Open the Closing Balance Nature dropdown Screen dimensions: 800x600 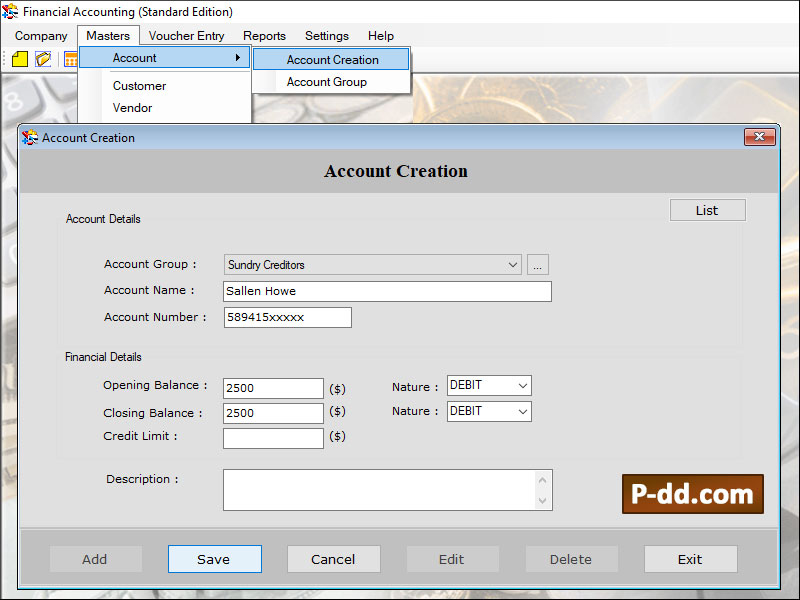521,411
